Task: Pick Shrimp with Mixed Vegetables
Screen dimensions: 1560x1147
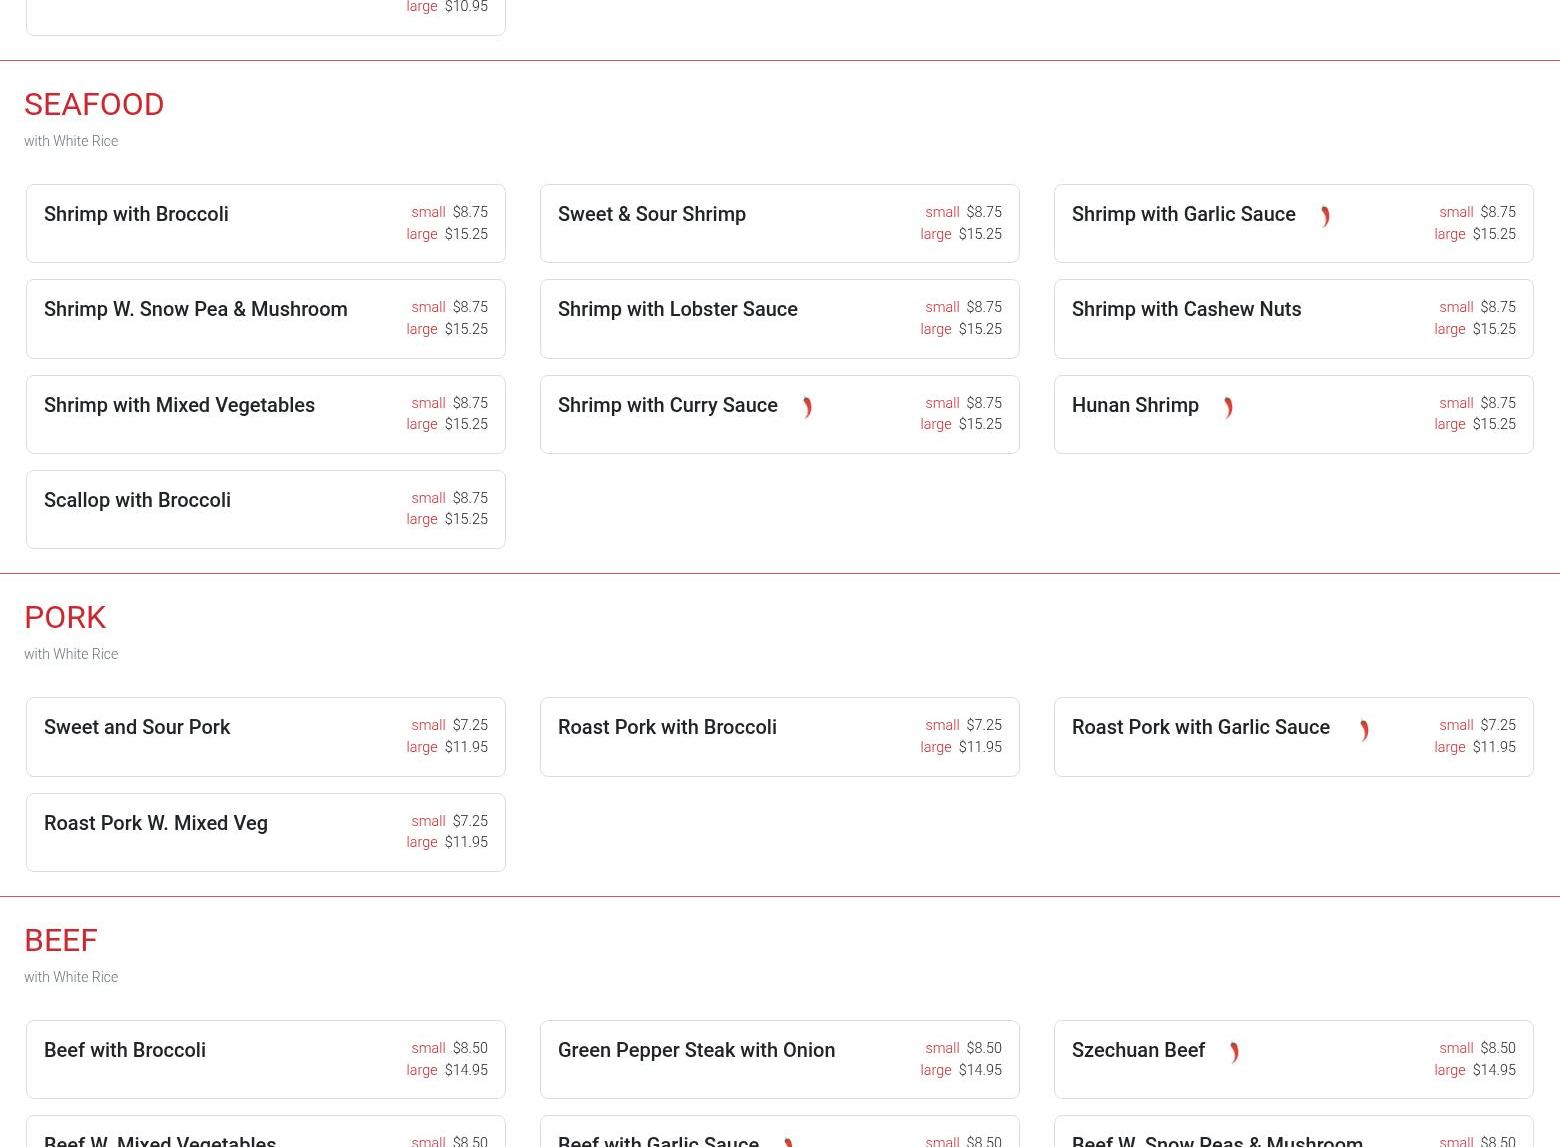Action: pyautogui.click(x=179, y=405)
